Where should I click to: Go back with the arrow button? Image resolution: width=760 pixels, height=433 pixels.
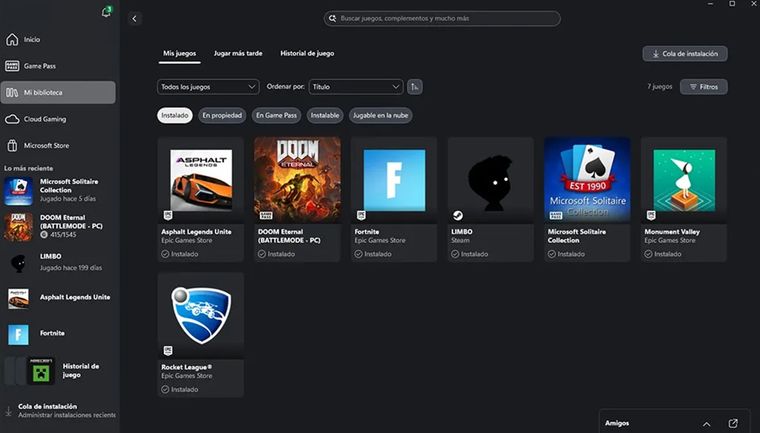pyautogui.click(x=135, y=18)
